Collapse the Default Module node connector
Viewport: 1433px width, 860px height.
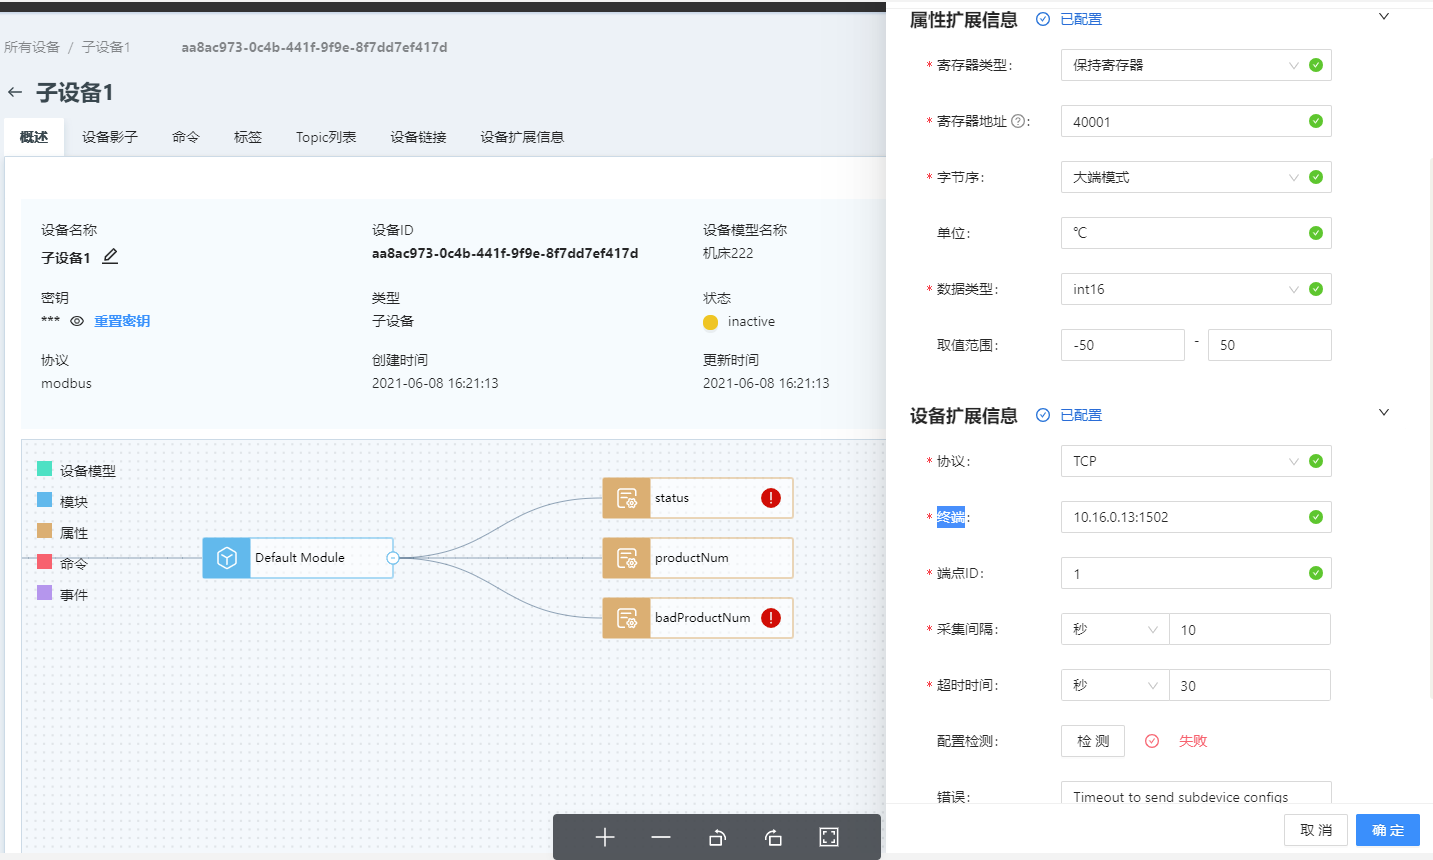click(x=393, y=558)
